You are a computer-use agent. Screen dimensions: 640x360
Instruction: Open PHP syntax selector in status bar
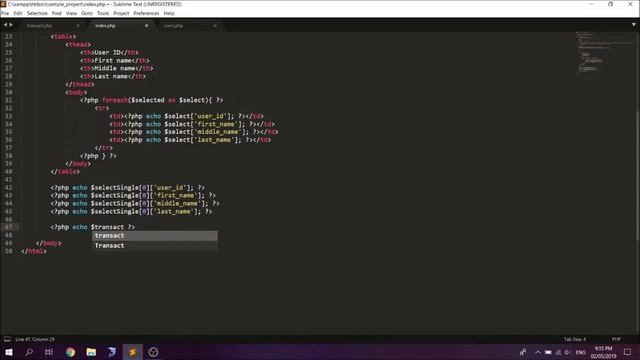pos(616,339)
